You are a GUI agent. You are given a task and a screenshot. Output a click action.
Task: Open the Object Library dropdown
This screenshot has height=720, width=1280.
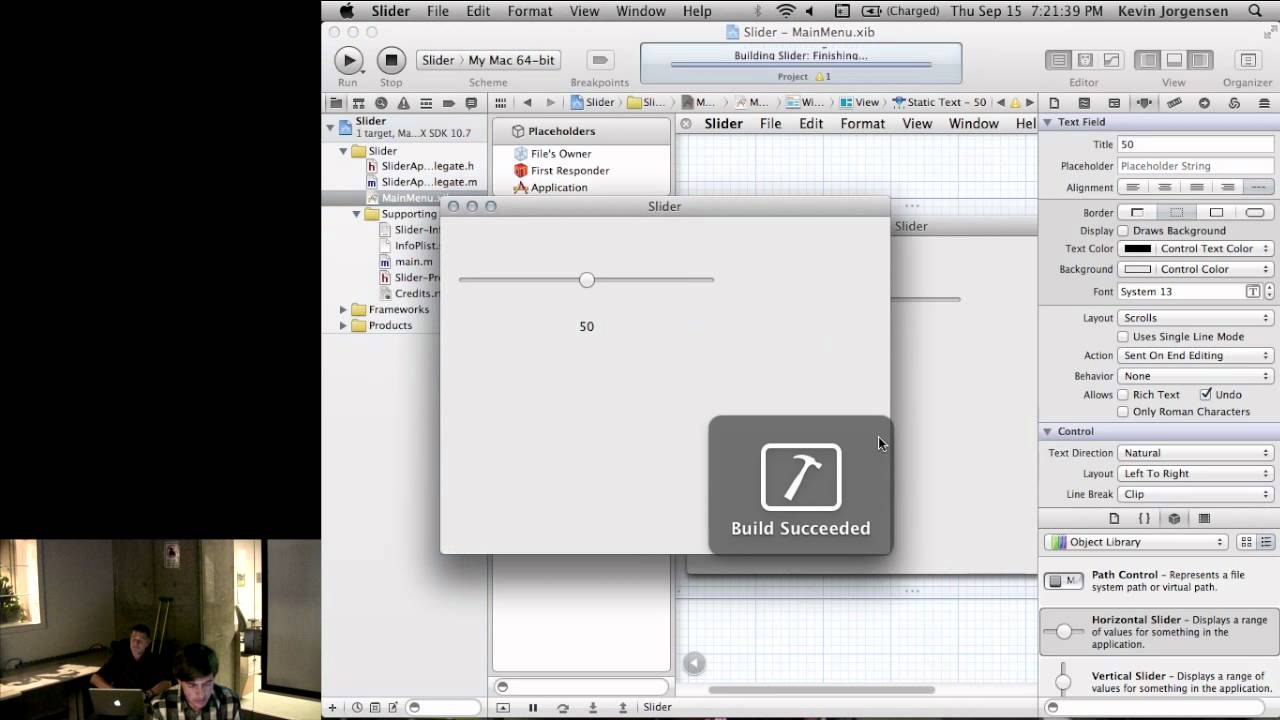coord(1136,542)
